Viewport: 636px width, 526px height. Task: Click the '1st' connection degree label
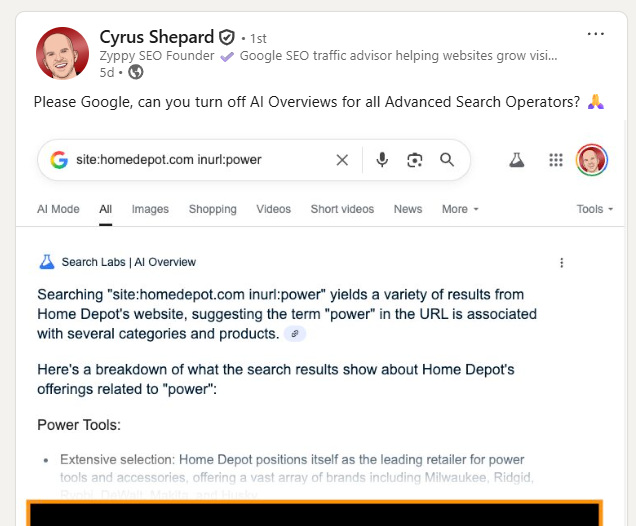point(258,39)
